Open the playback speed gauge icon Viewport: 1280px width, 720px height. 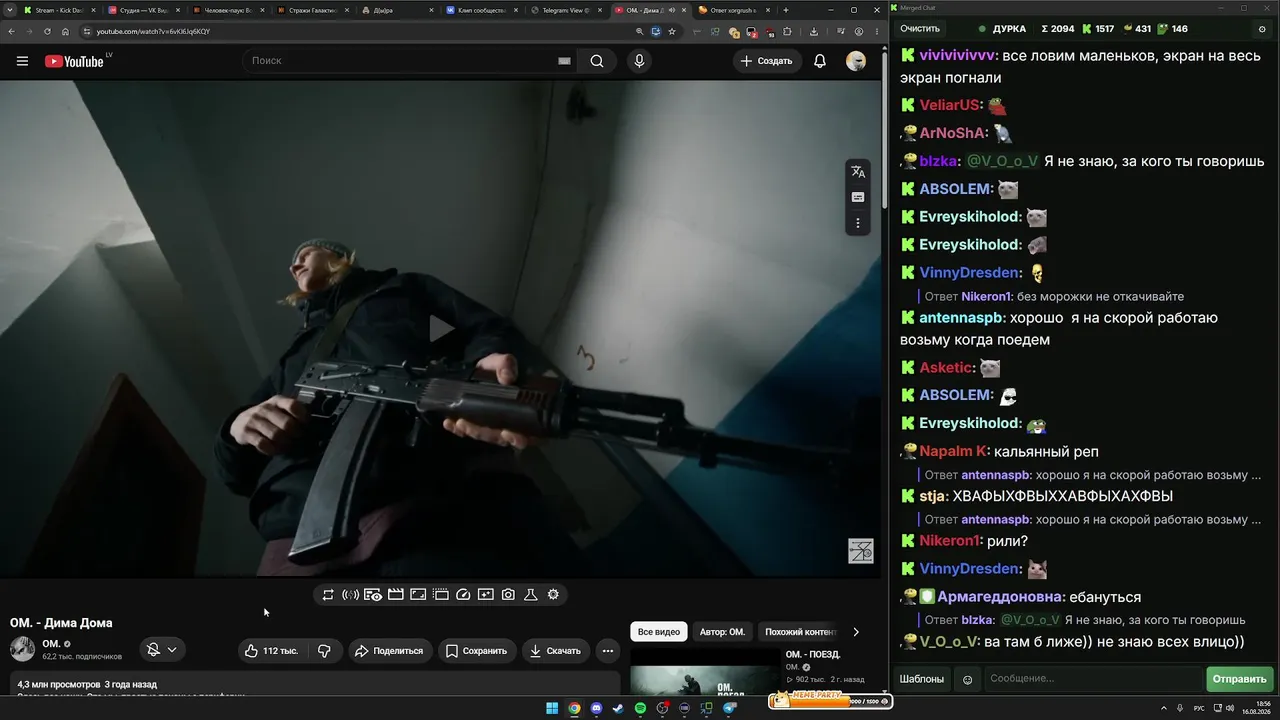463,595
